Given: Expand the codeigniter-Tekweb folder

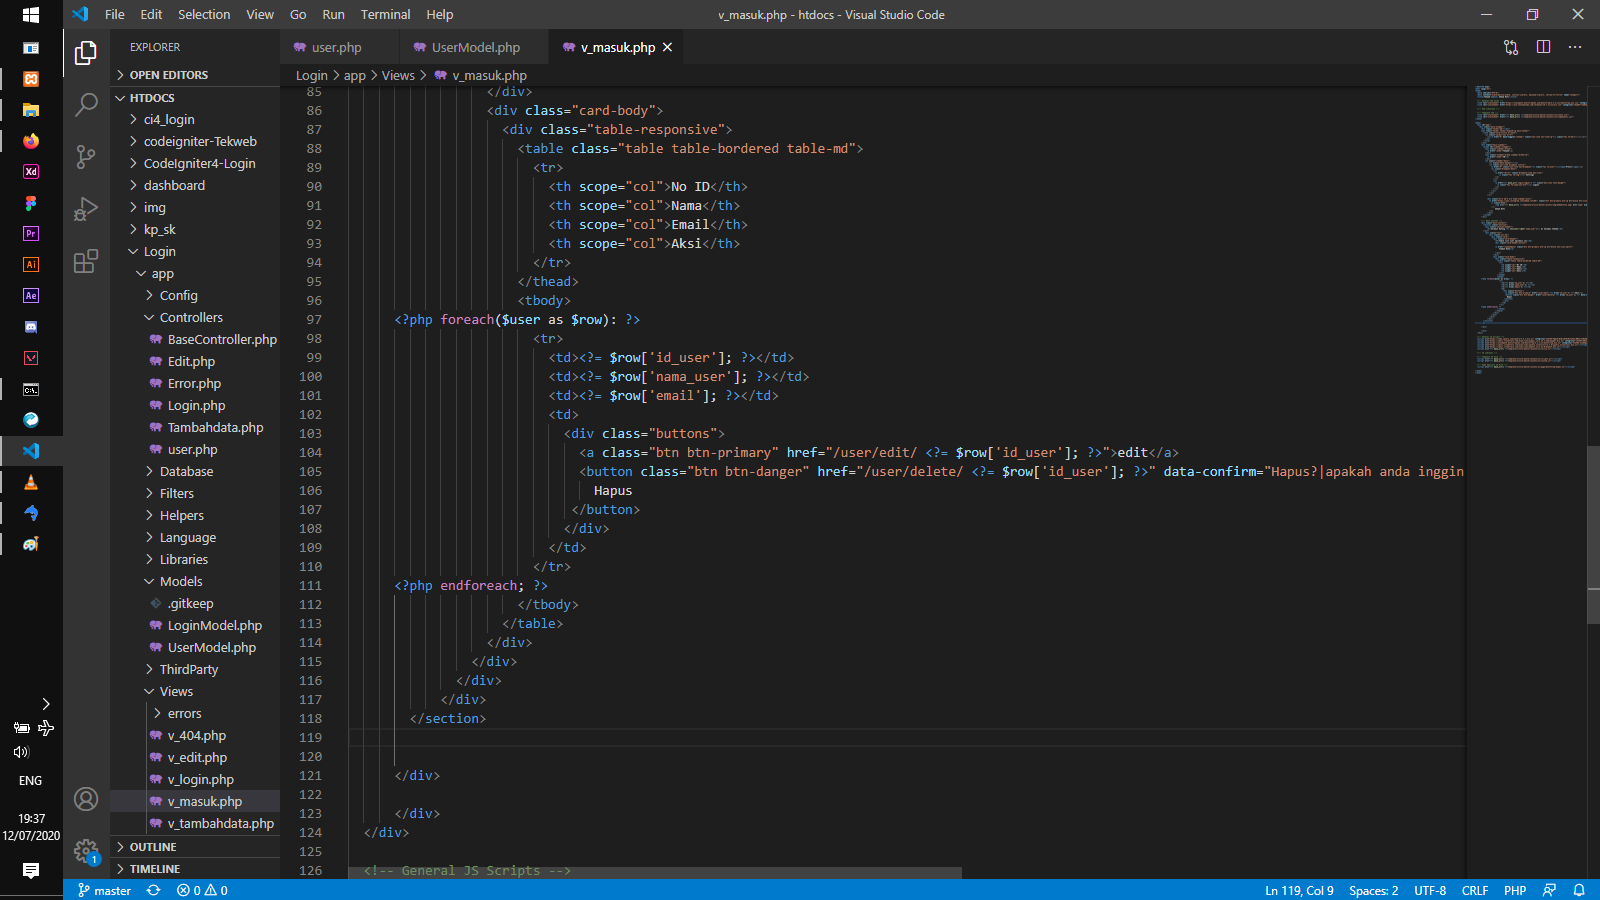Looking at the screenshot, I should (x=195, y=141).
